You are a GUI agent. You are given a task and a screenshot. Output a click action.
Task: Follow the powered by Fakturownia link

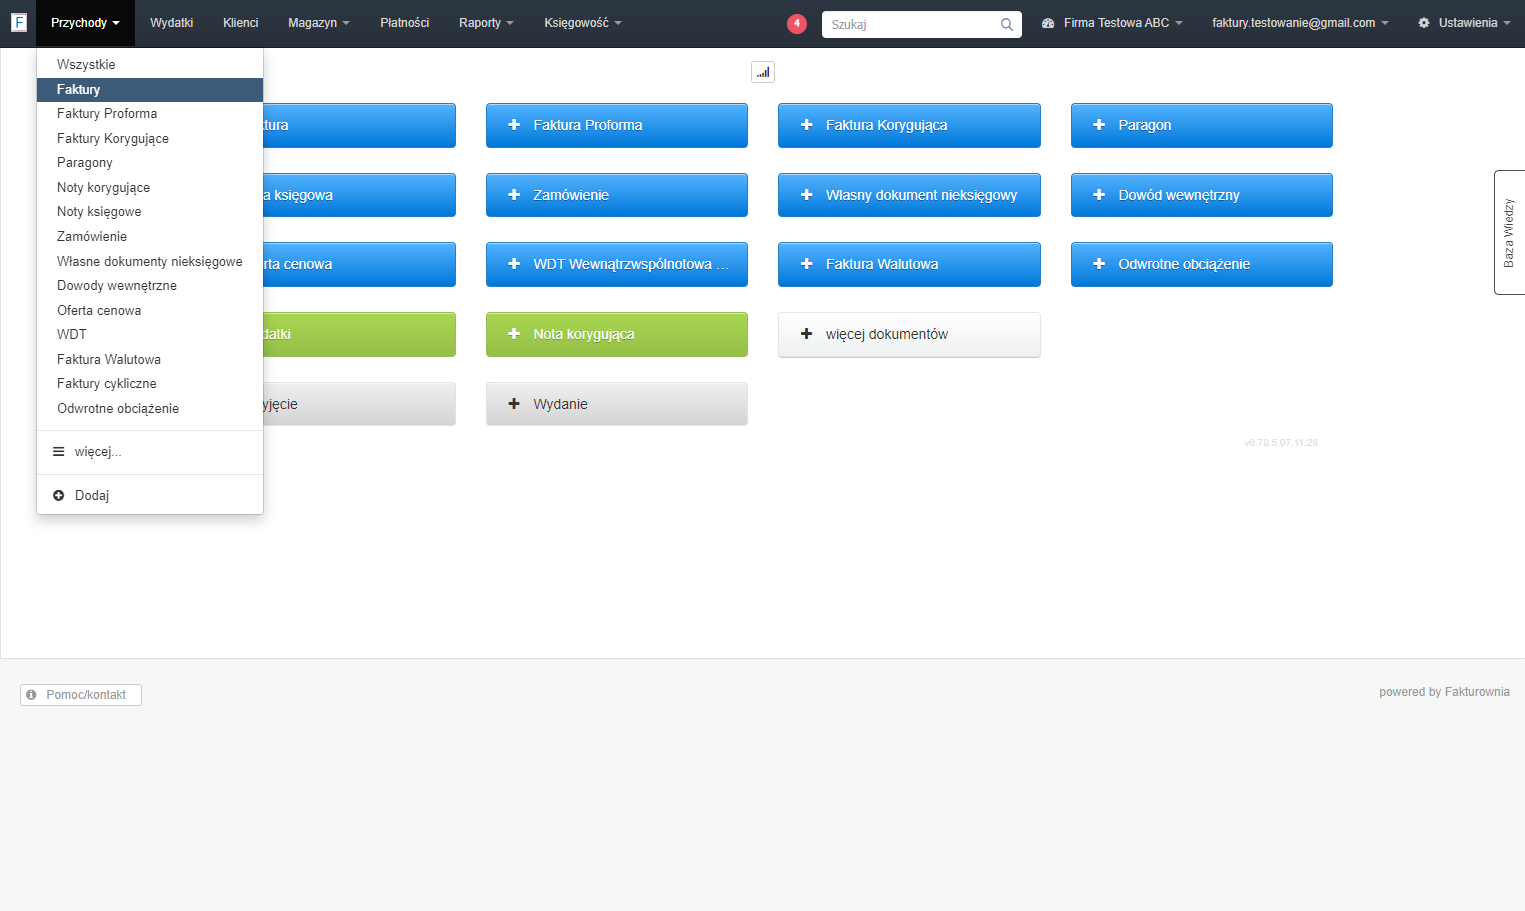1444,692
